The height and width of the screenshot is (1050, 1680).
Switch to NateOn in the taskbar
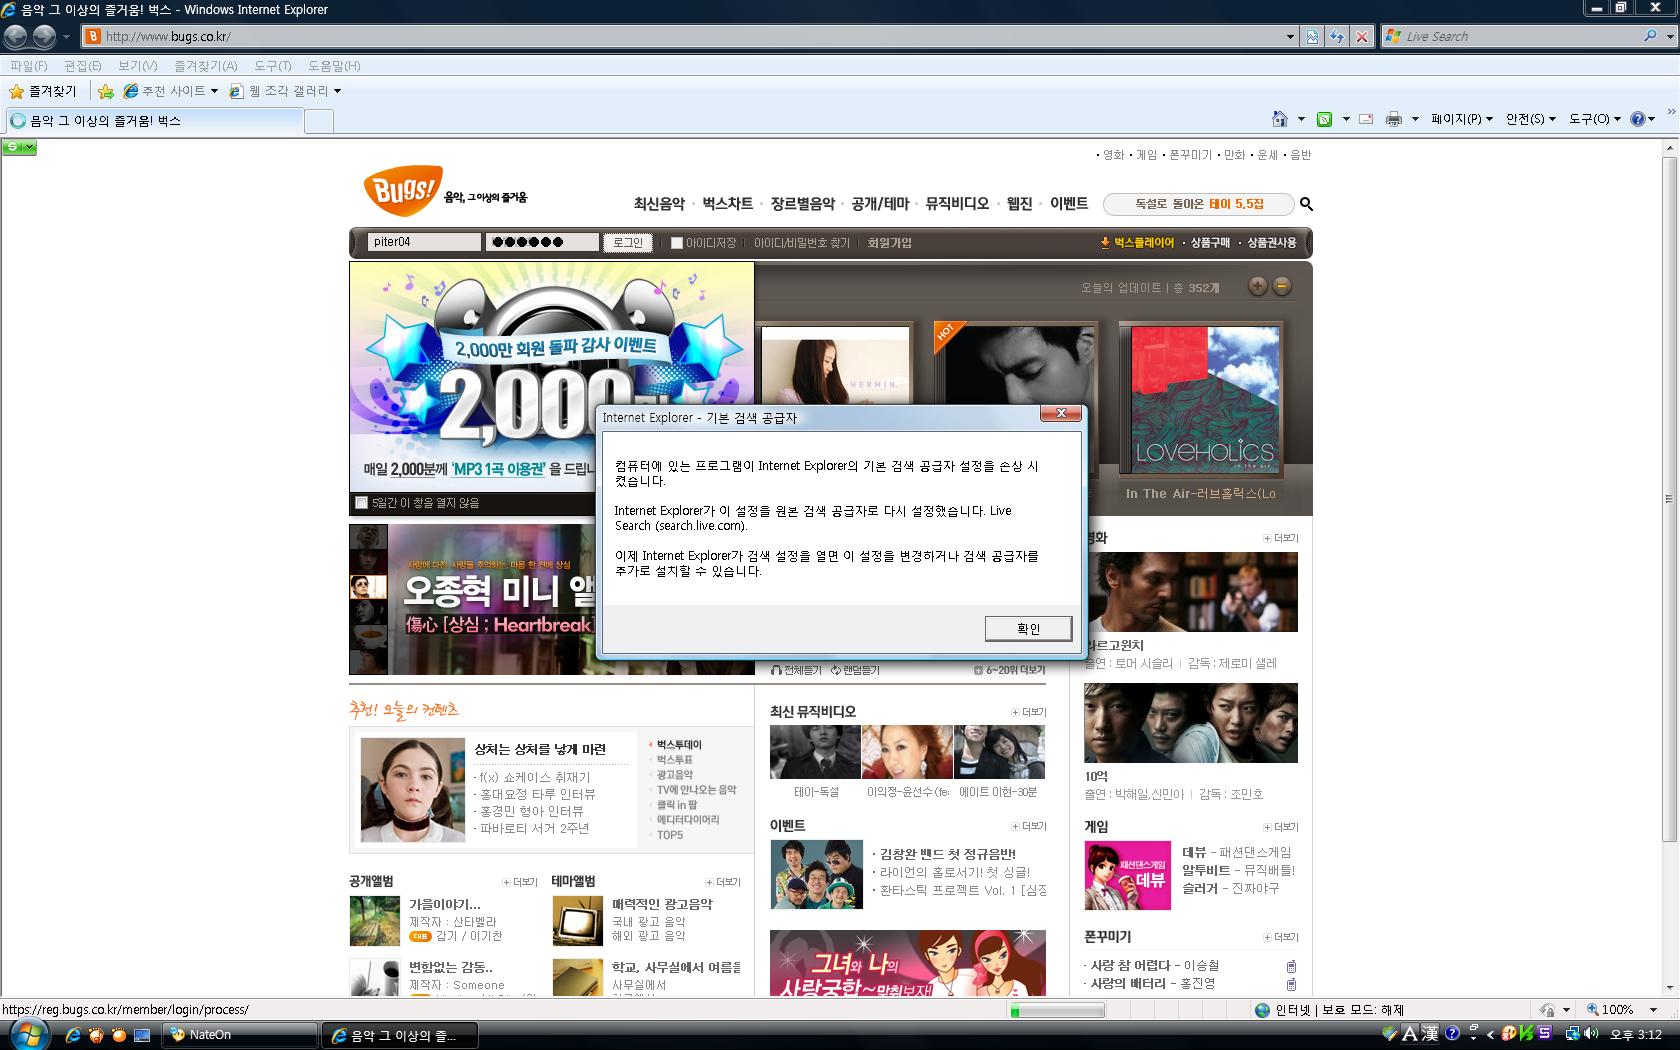239,1035
